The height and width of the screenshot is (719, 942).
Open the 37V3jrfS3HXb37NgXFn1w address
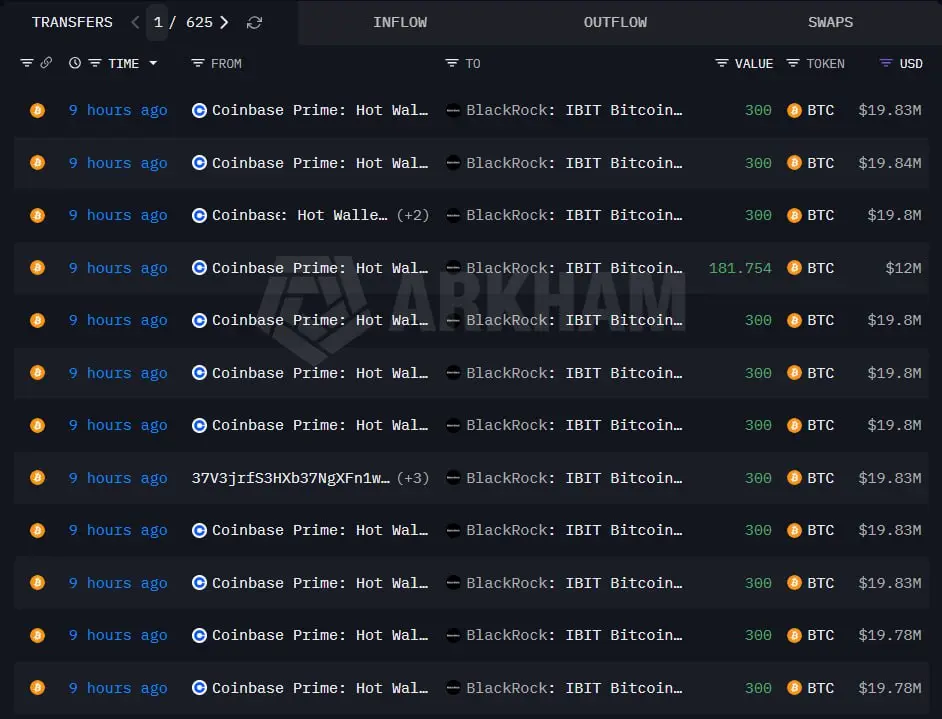[x=290, y=478]
